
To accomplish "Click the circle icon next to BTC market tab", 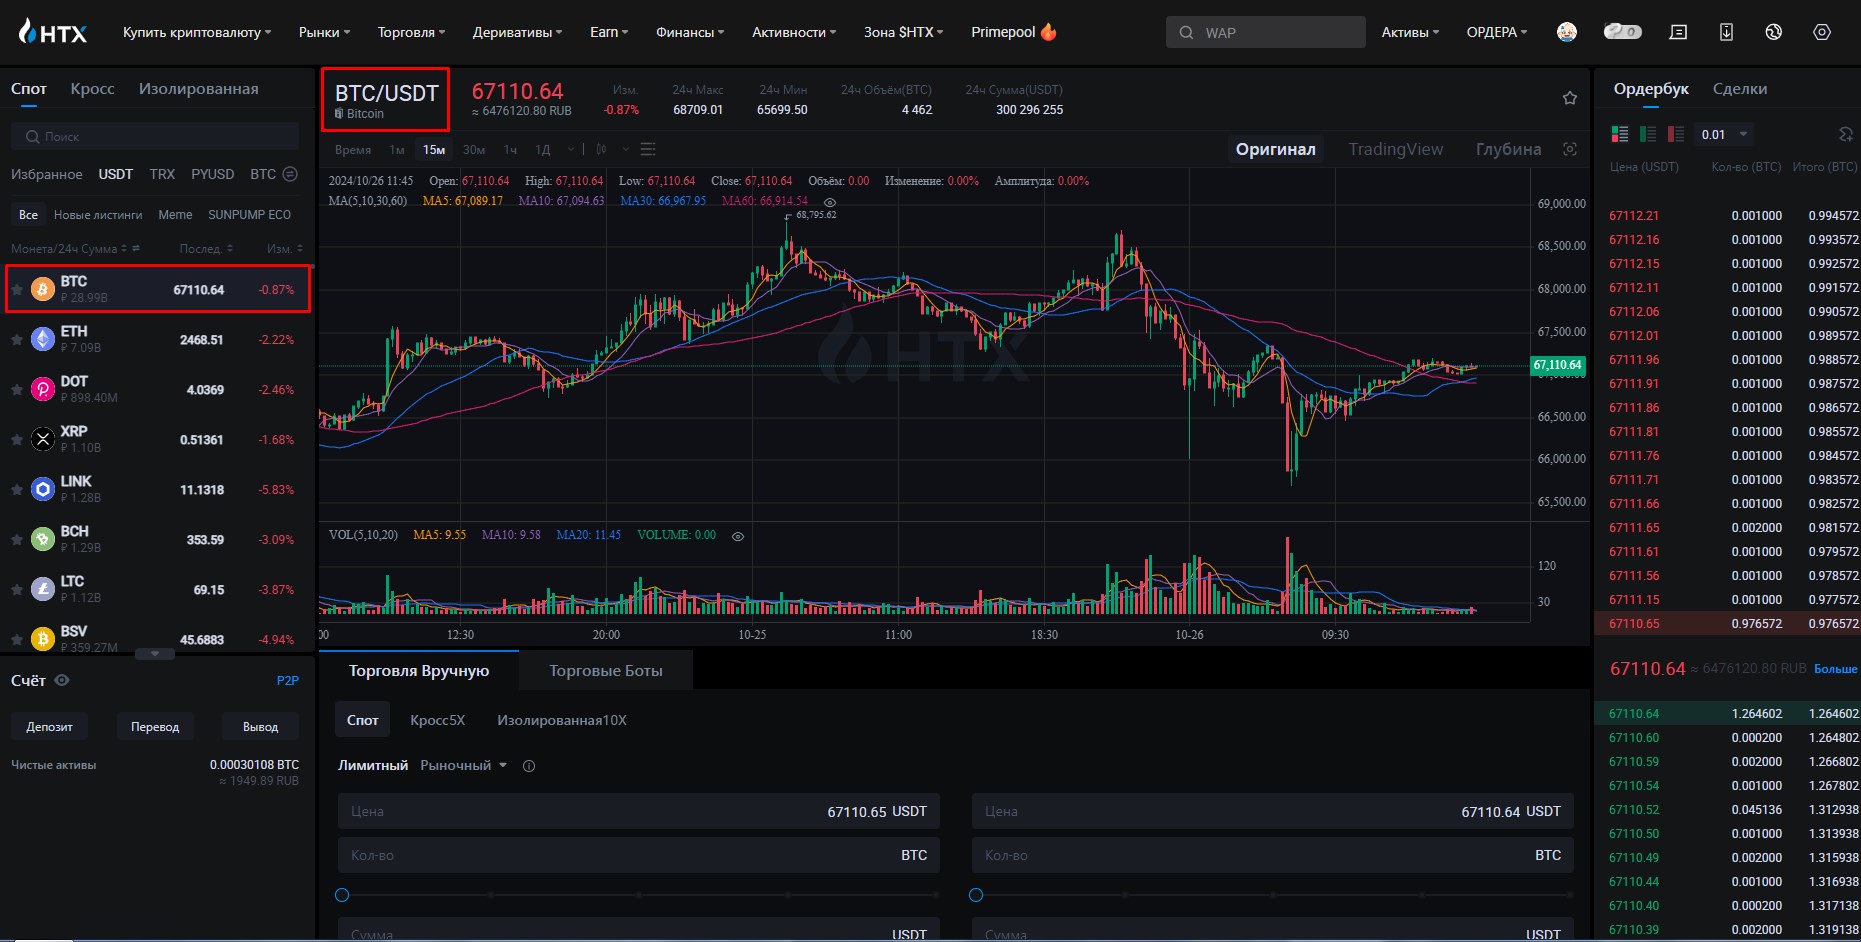I will click(290, 174).
